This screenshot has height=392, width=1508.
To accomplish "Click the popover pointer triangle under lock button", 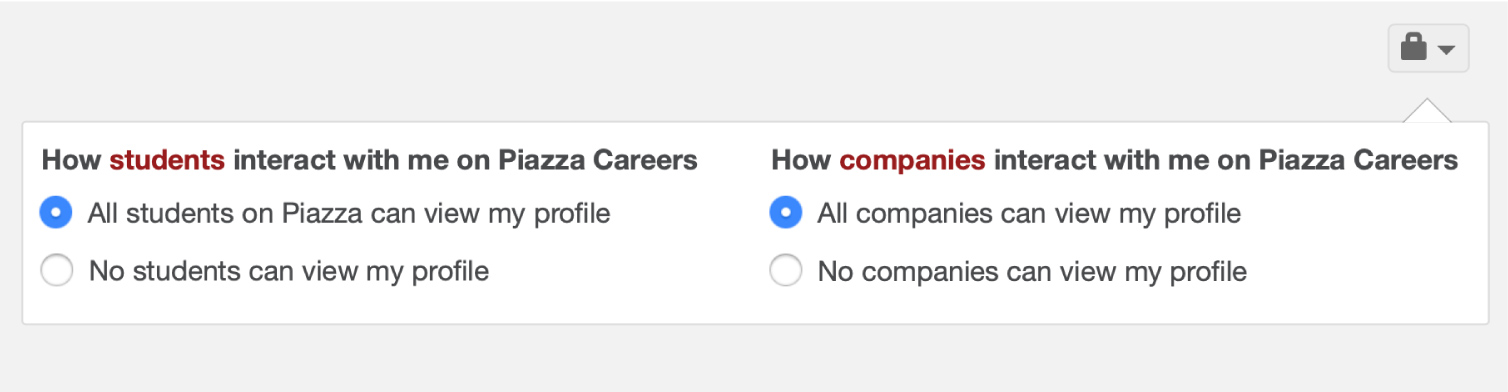I will [x=1427, y=111].
